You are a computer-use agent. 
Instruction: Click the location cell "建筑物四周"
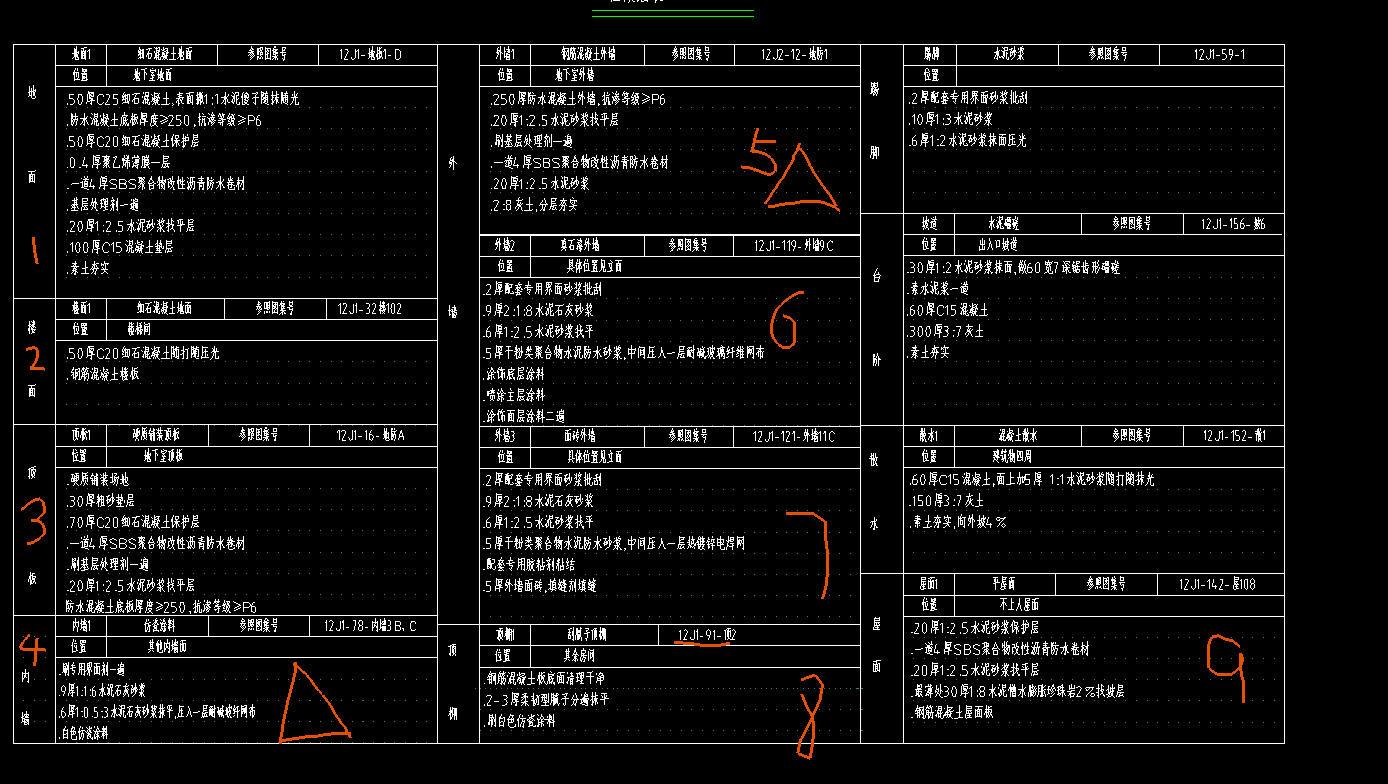(1012, 456)
